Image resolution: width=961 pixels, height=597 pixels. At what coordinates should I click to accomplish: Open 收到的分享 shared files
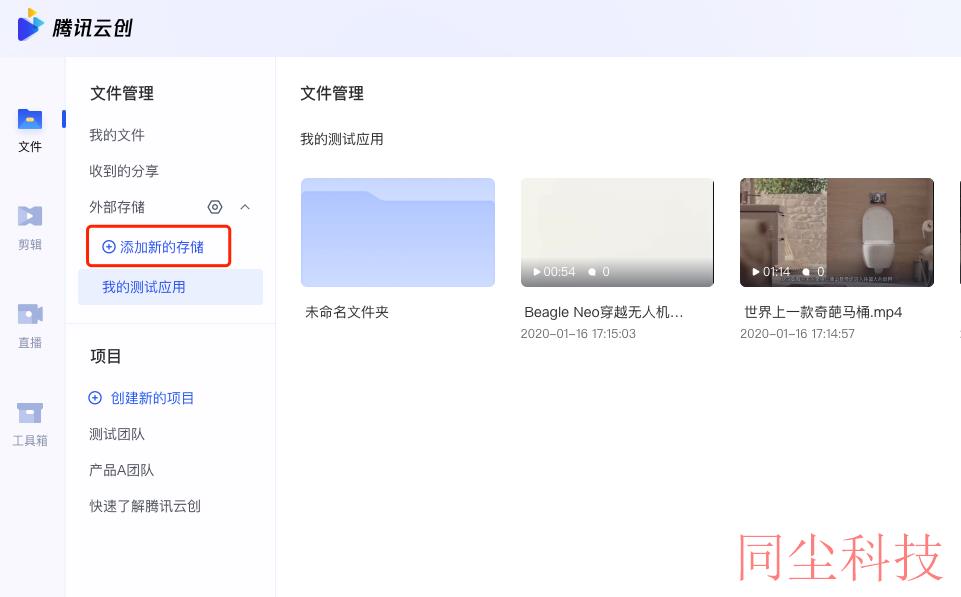click(124, 171)
